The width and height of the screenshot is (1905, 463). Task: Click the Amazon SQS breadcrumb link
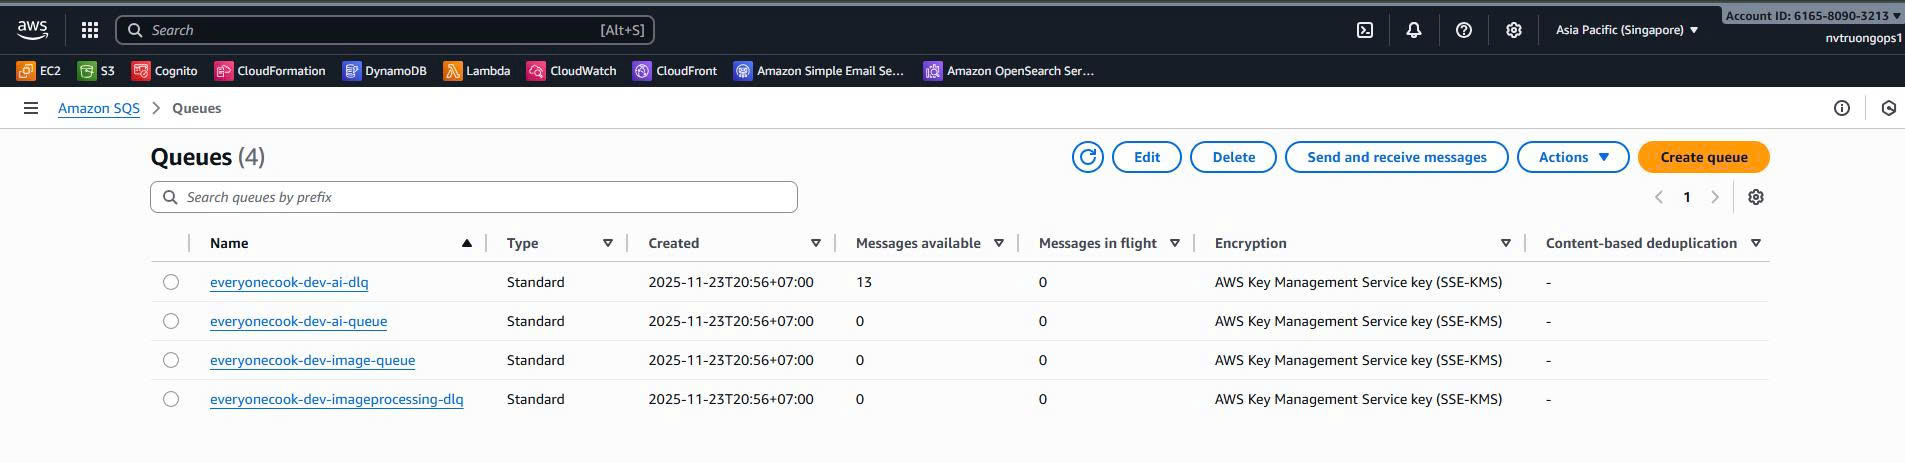[x=99, y=108]
